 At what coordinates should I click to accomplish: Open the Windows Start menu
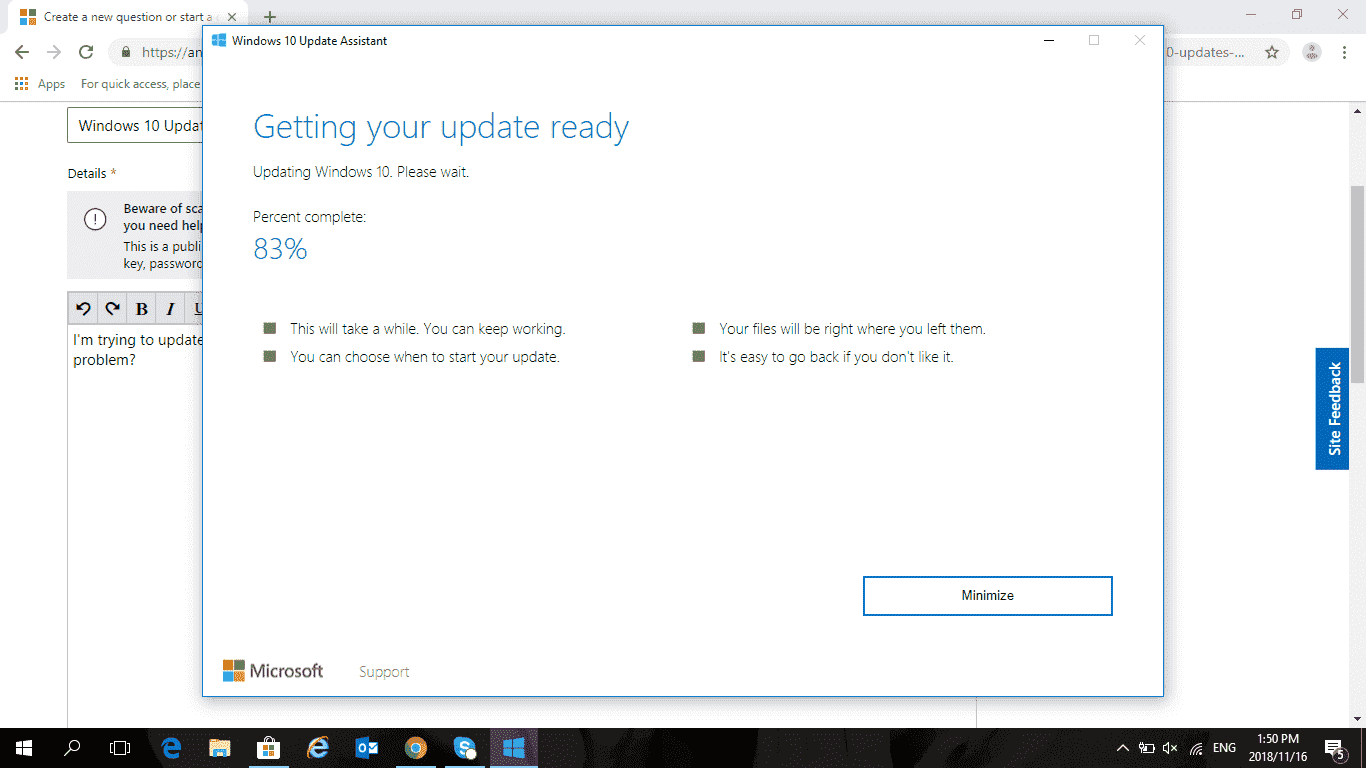[x=24, y=747]
